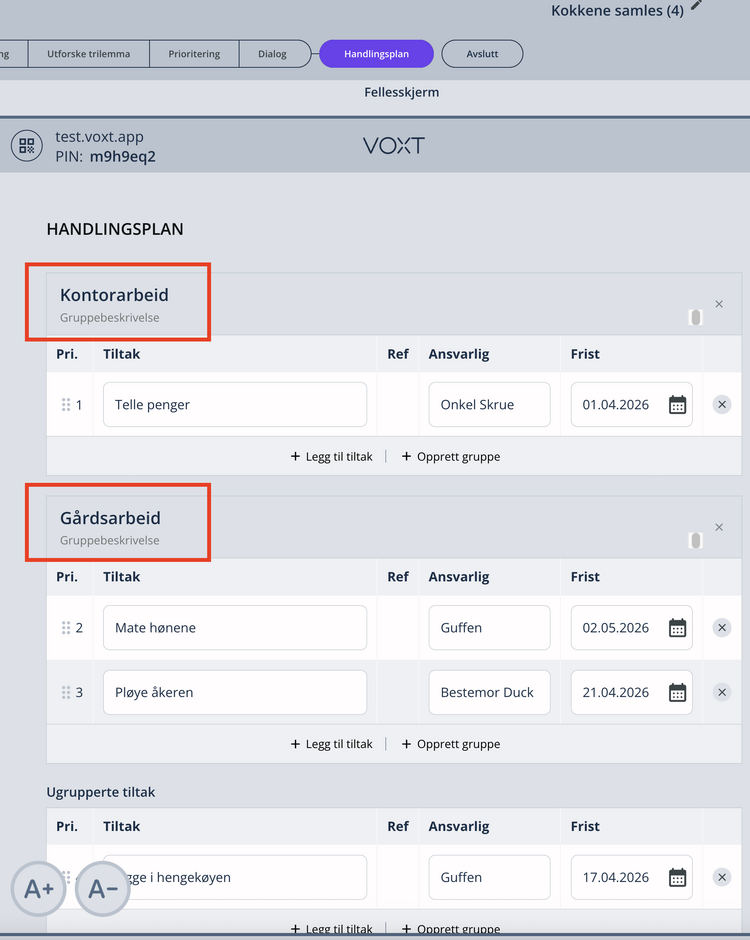The width and height of the screenshot is (750, 940).
Task: Go to the Avslutt step
Action: [x=482, y=54]
